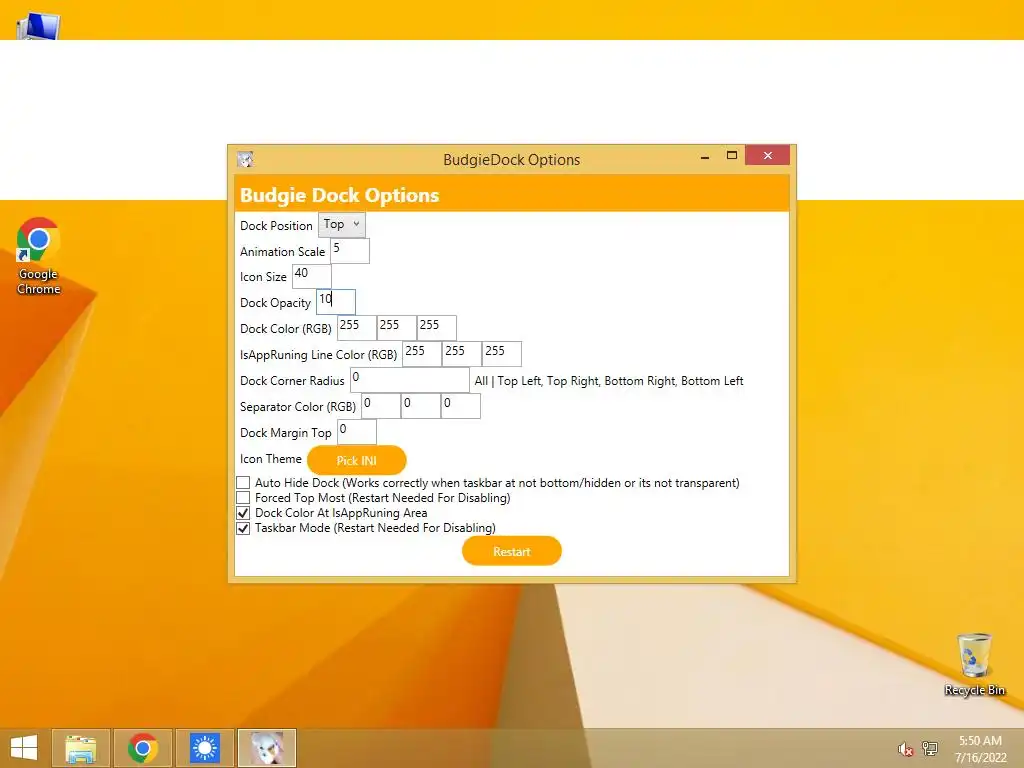
Task: Click the IsAppRuning Line Color blue field
Action: [502, 354]
